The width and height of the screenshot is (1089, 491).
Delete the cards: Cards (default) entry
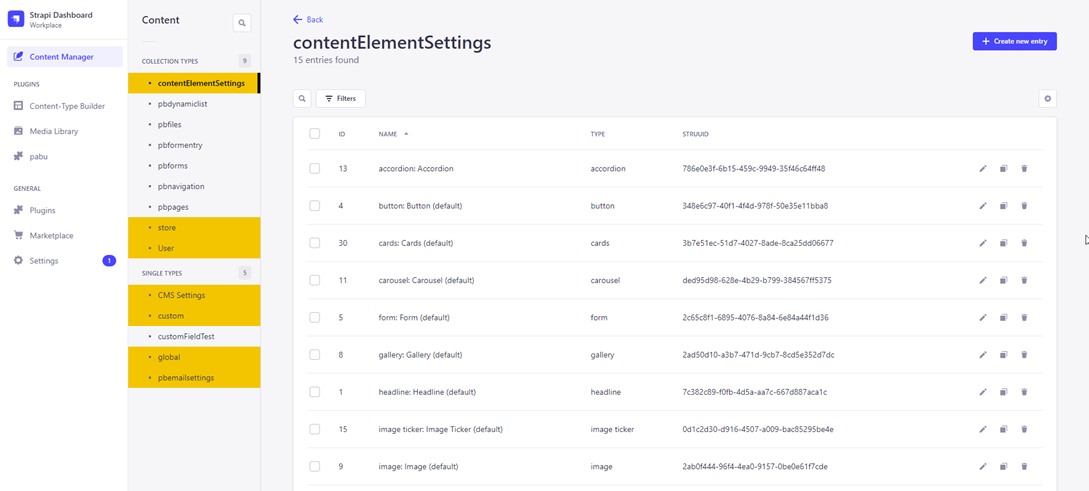tap(1024, 243)
